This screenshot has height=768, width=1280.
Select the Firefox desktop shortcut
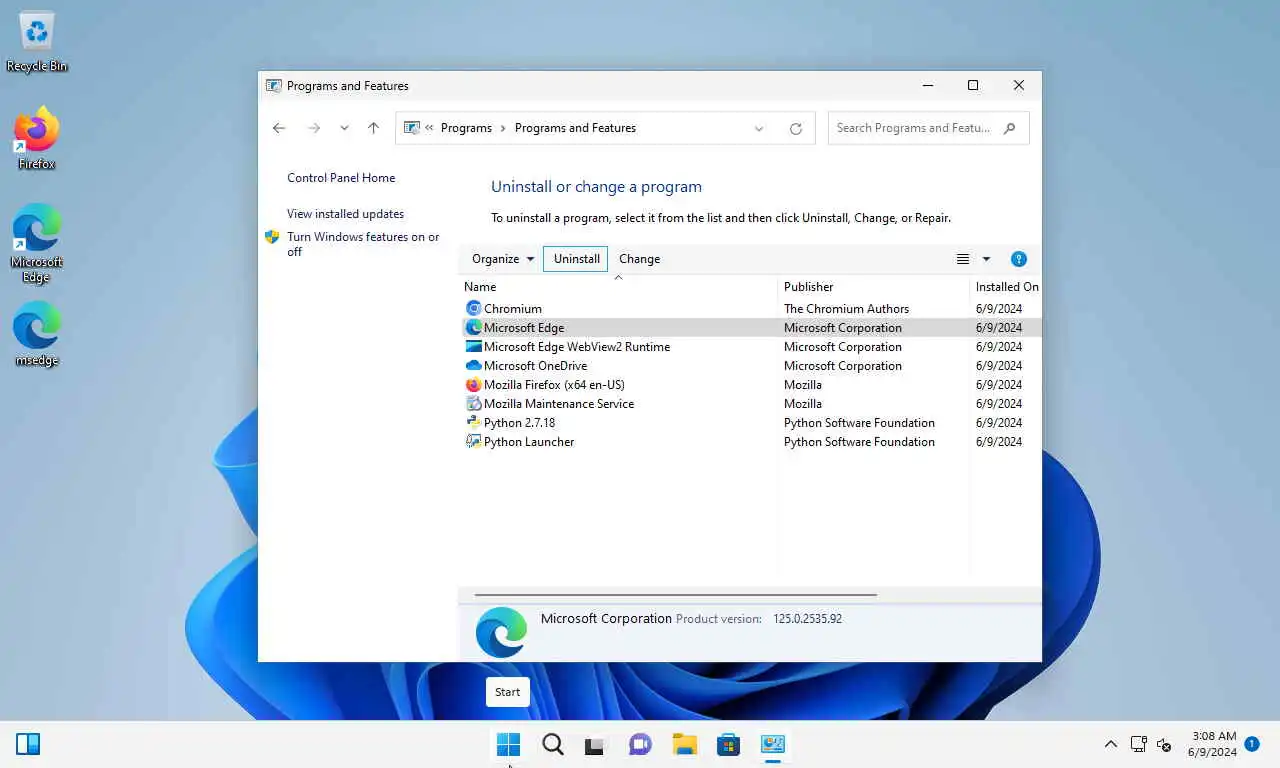(37, 138)
